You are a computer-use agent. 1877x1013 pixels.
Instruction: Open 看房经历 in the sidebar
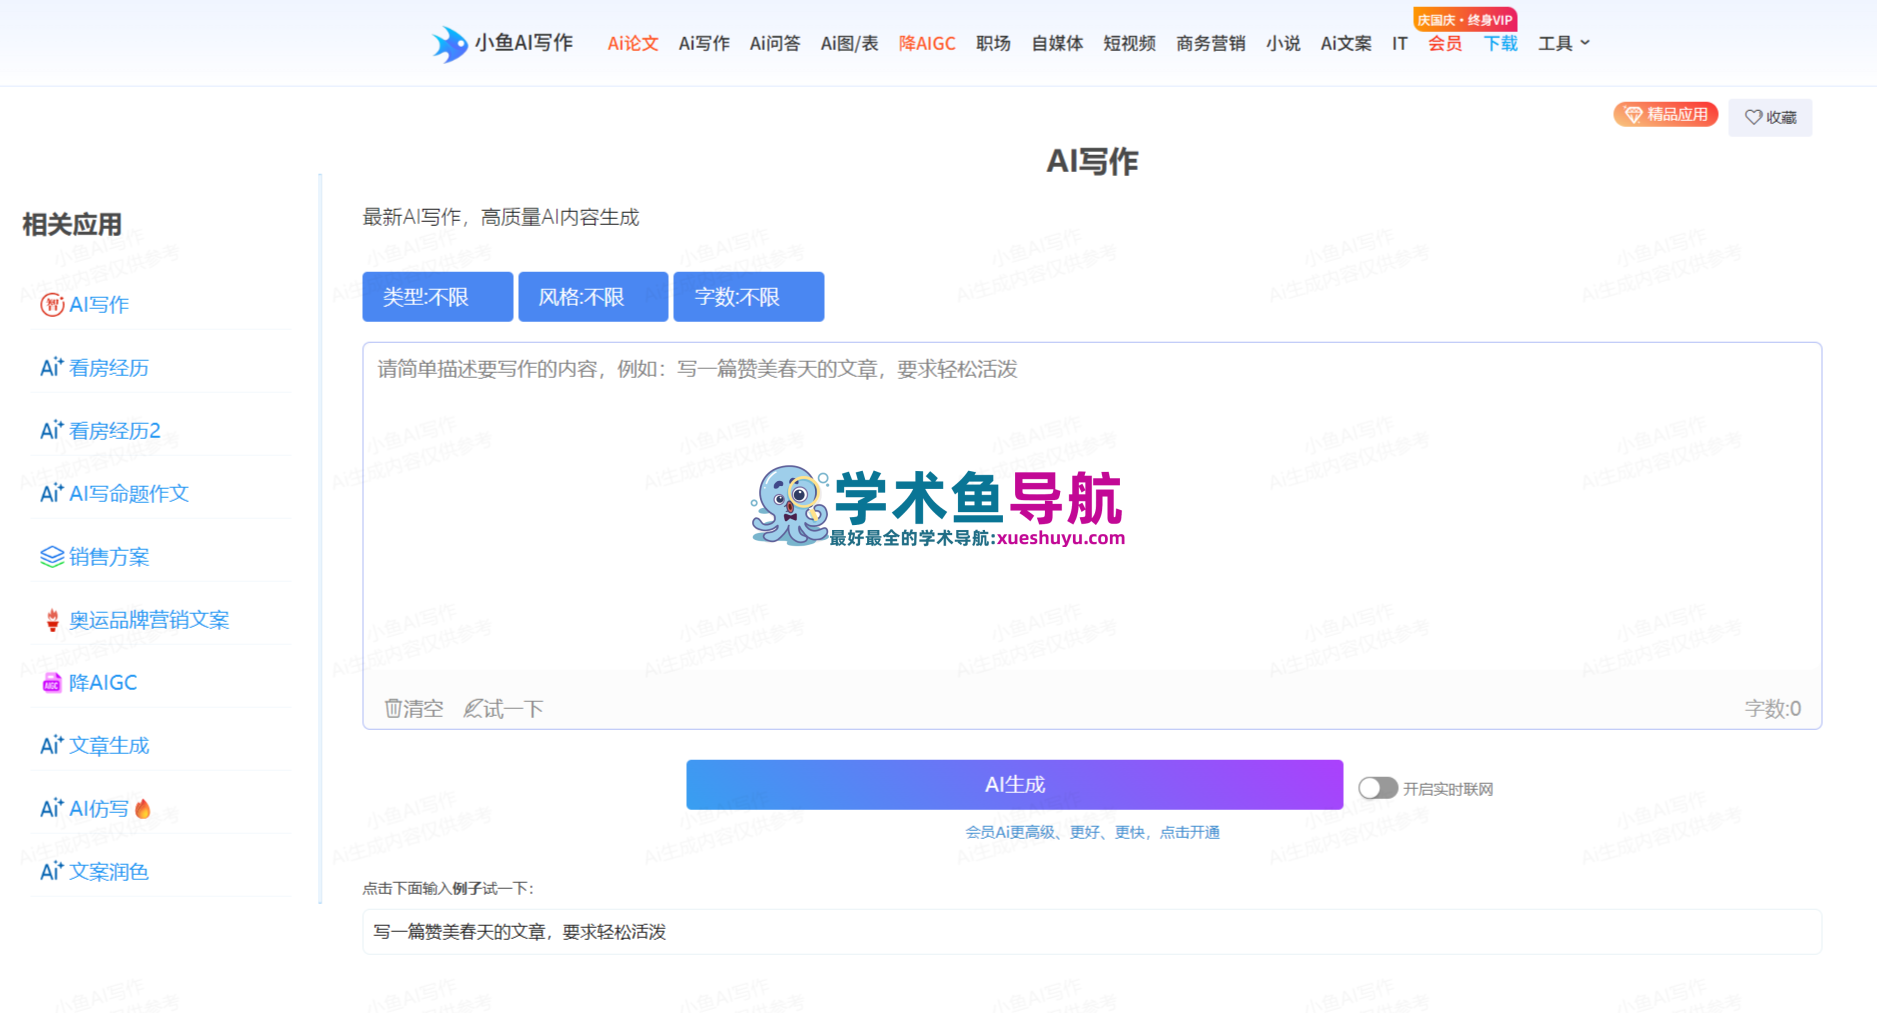[109, 367]
